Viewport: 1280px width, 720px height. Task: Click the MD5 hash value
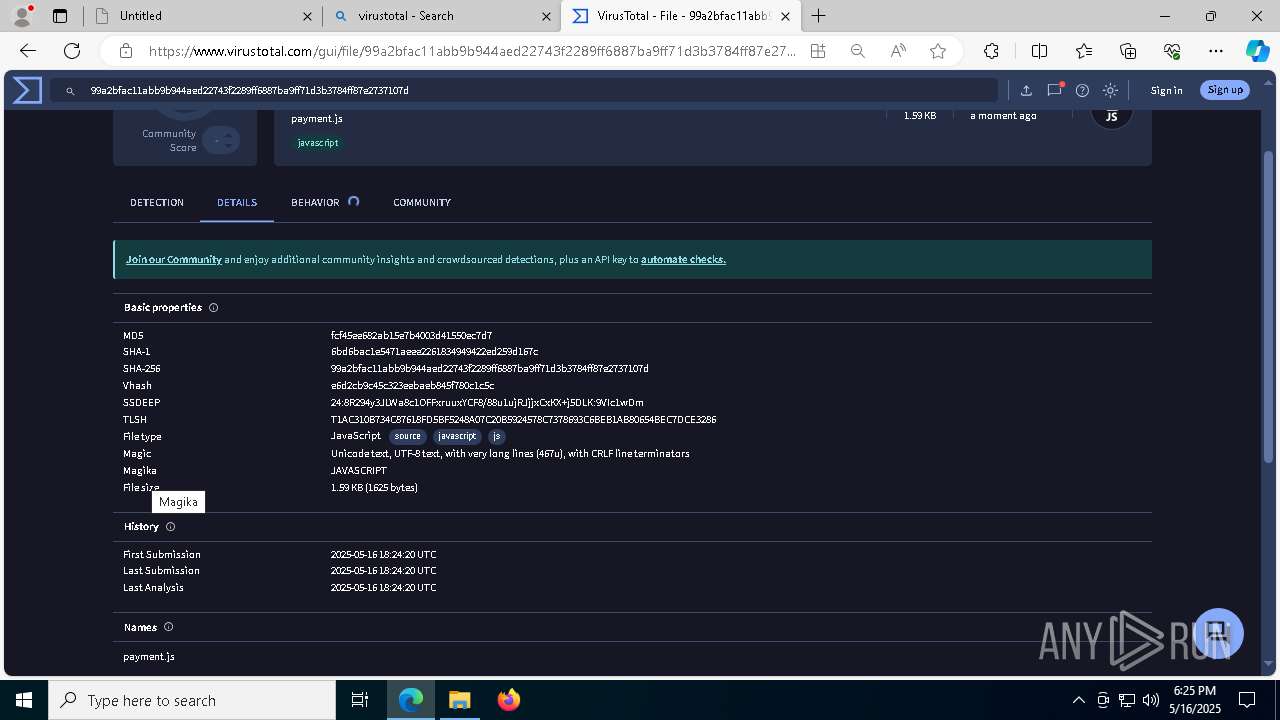[411, 335]
